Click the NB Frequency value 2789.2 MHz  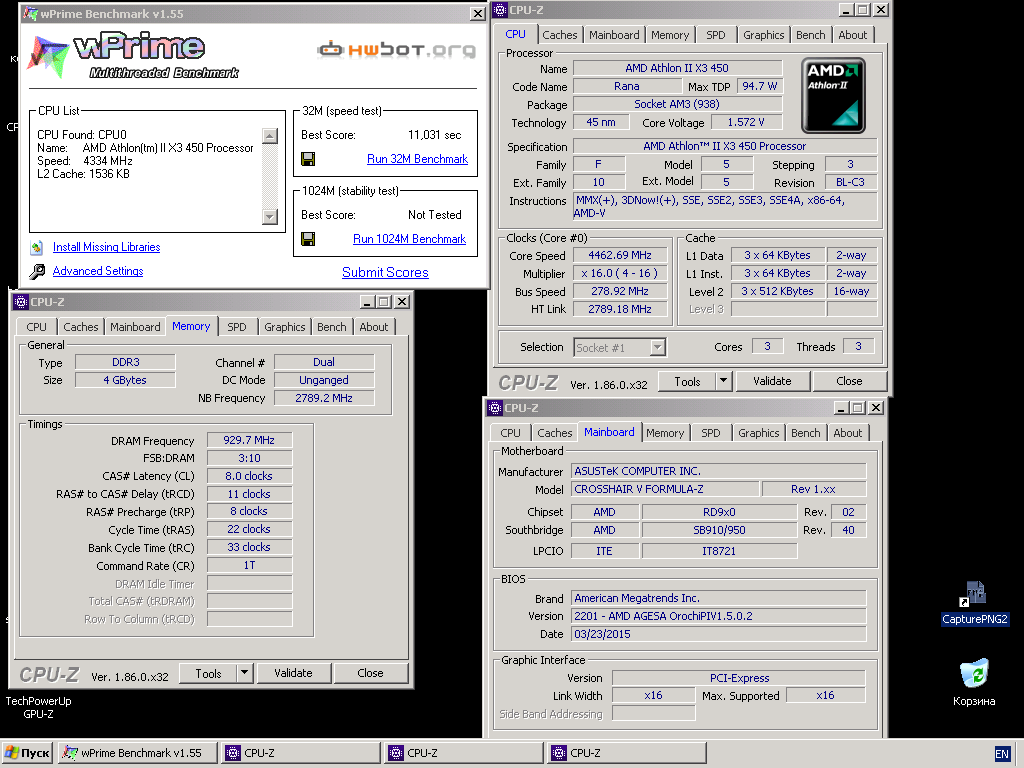(324, 398)
